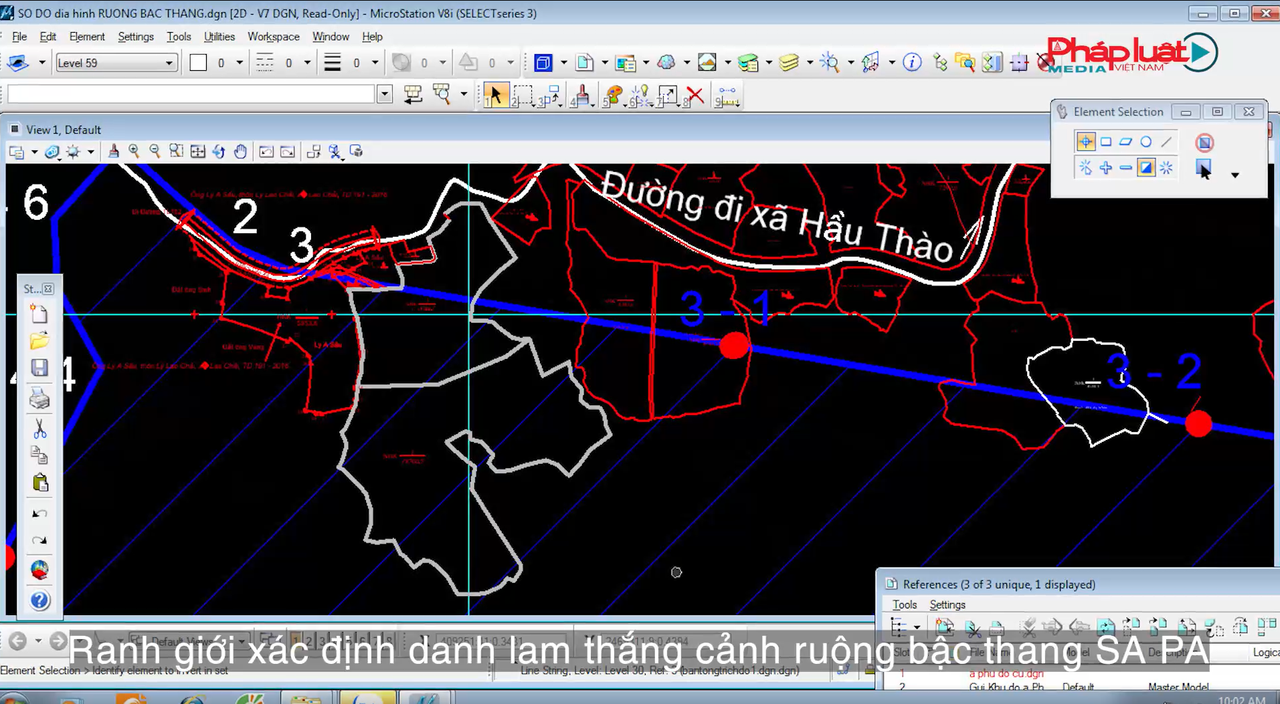Attach a new reference in the References dialog
Viewport: 1280px width, 704px height.
tap(944, 625)
